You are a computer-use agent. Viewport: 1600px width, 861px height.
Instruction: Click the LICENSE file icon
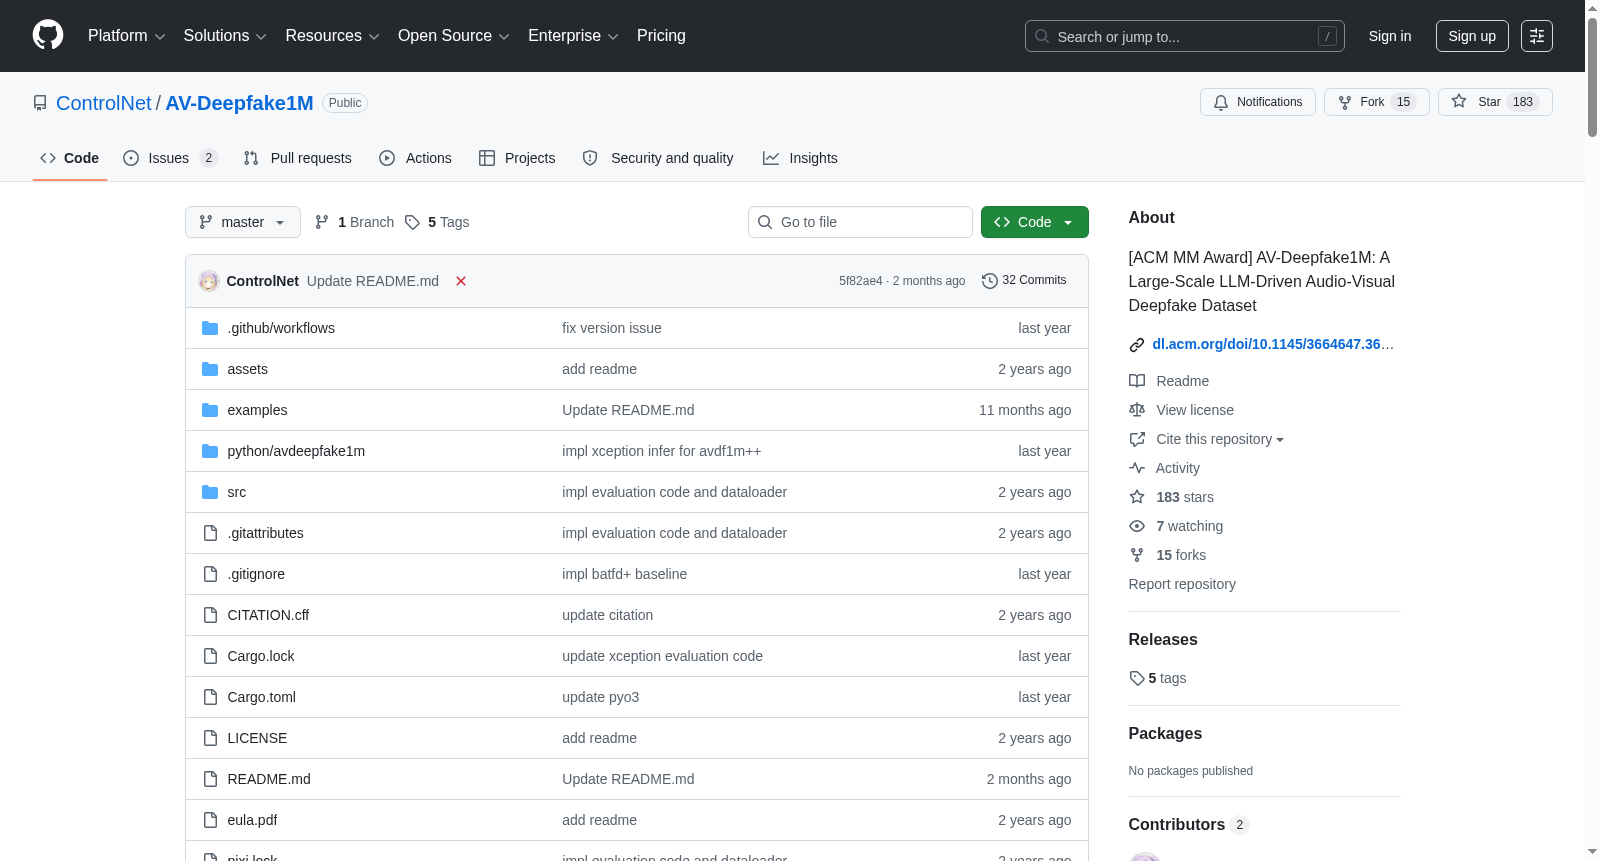click(210, 738)
